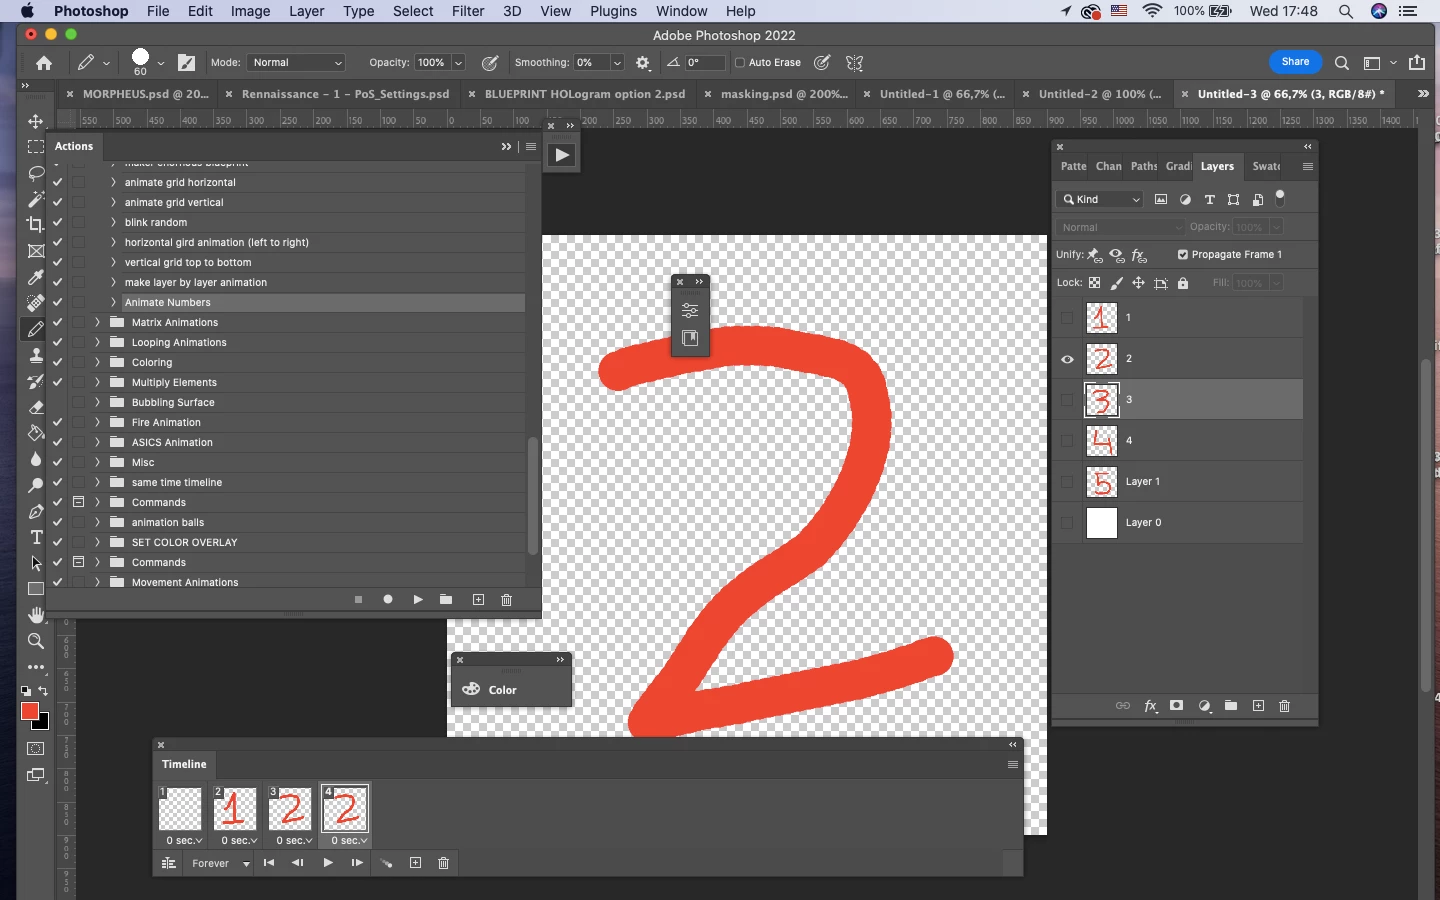Toggle checkmark for Coloring action set
The height and width of the screenshot is (900, 1440).
pos(58,362)
